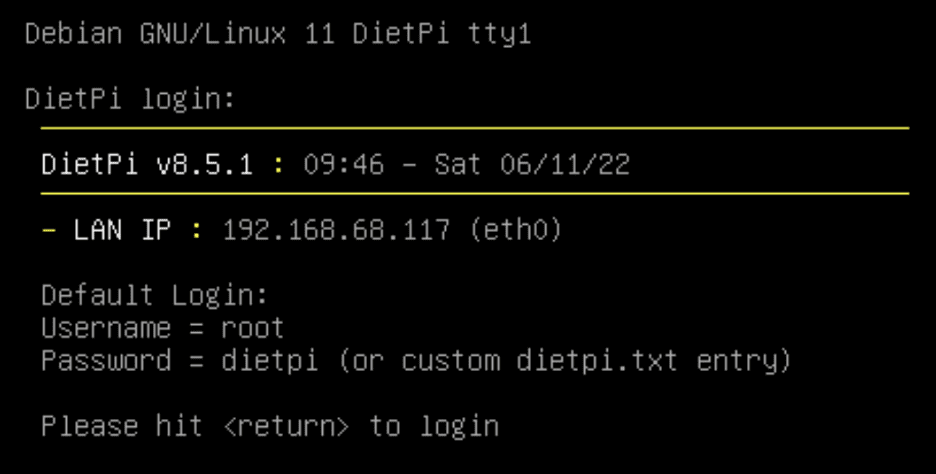Screen dimensions: 936x474
Task: Click the "LAN IP" label
Action: click(123, 230)
